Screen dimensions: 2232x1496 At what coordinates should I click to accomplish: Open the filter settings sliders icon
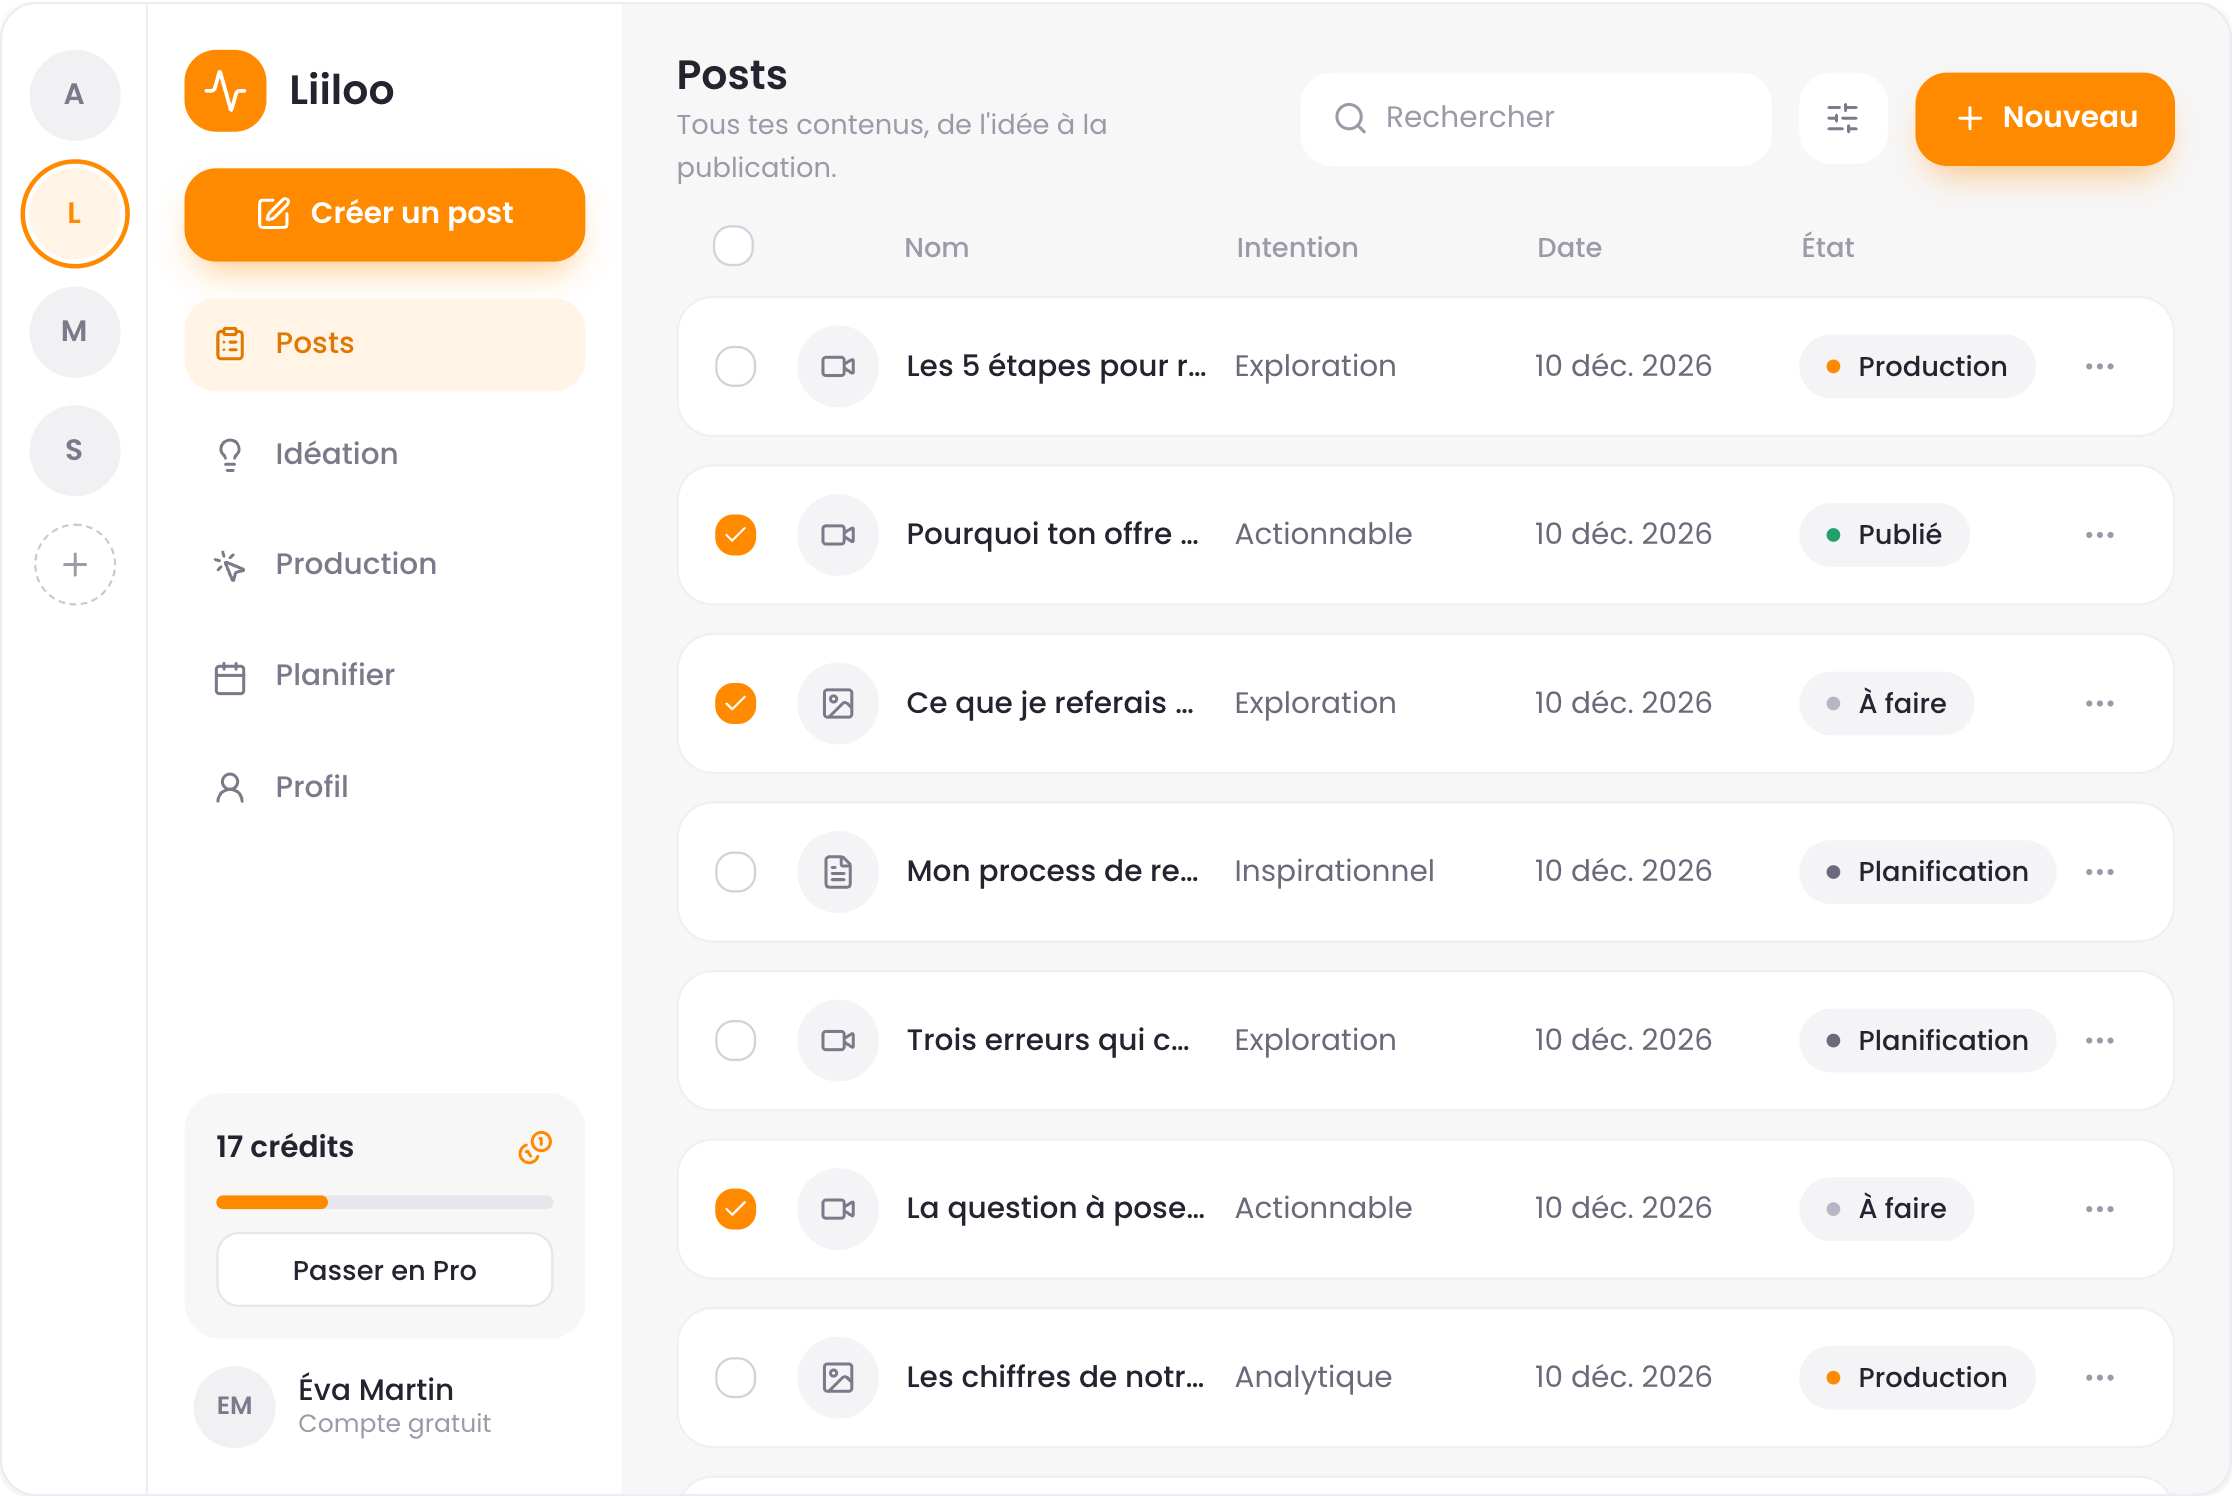pos(1842,118)
